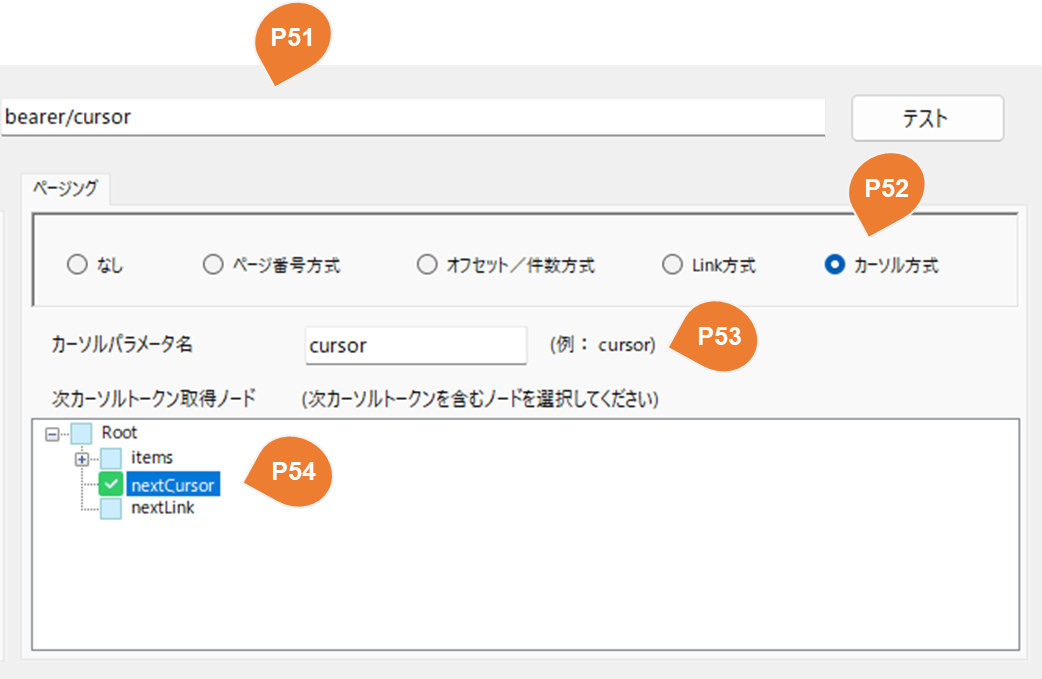The image size is (1042, 679).
Task: Open the ページング tab
Action: coord(66,189)
